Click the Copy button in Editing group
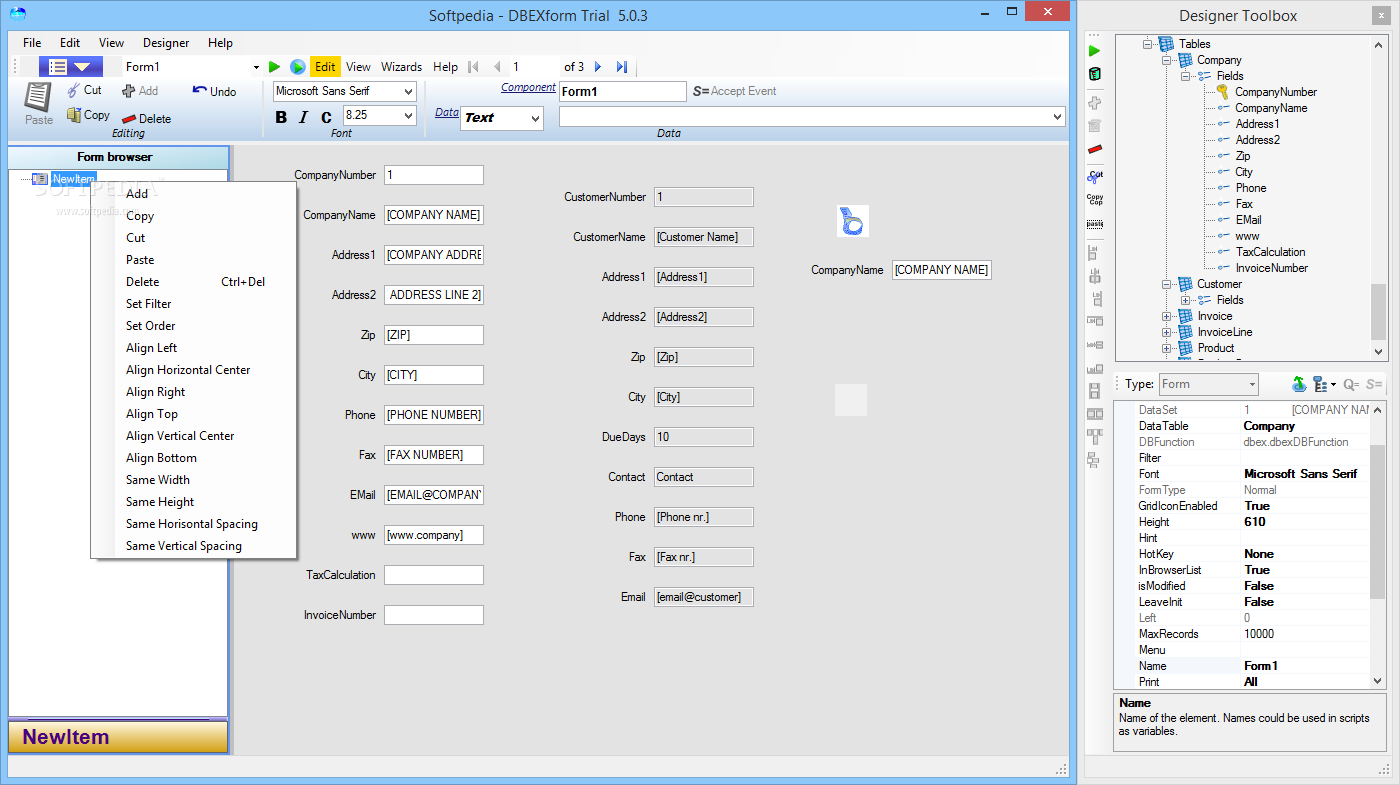 (88, 115)
